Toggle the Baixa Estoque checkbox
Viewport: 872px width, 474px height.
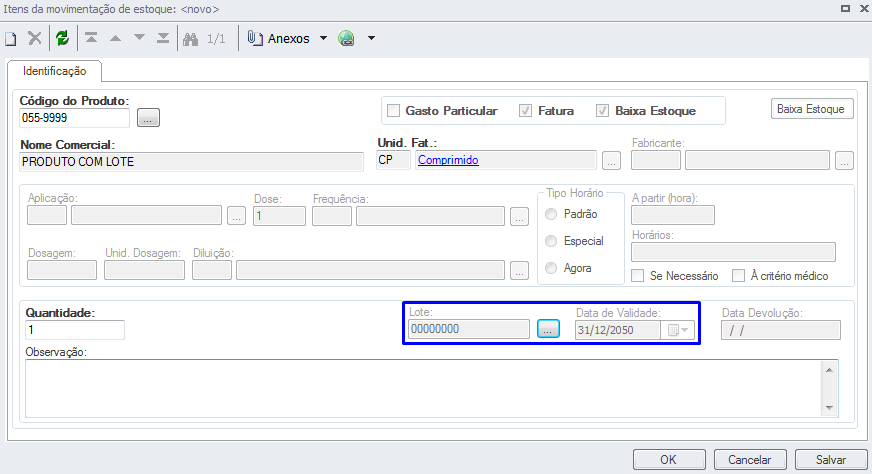602,111
